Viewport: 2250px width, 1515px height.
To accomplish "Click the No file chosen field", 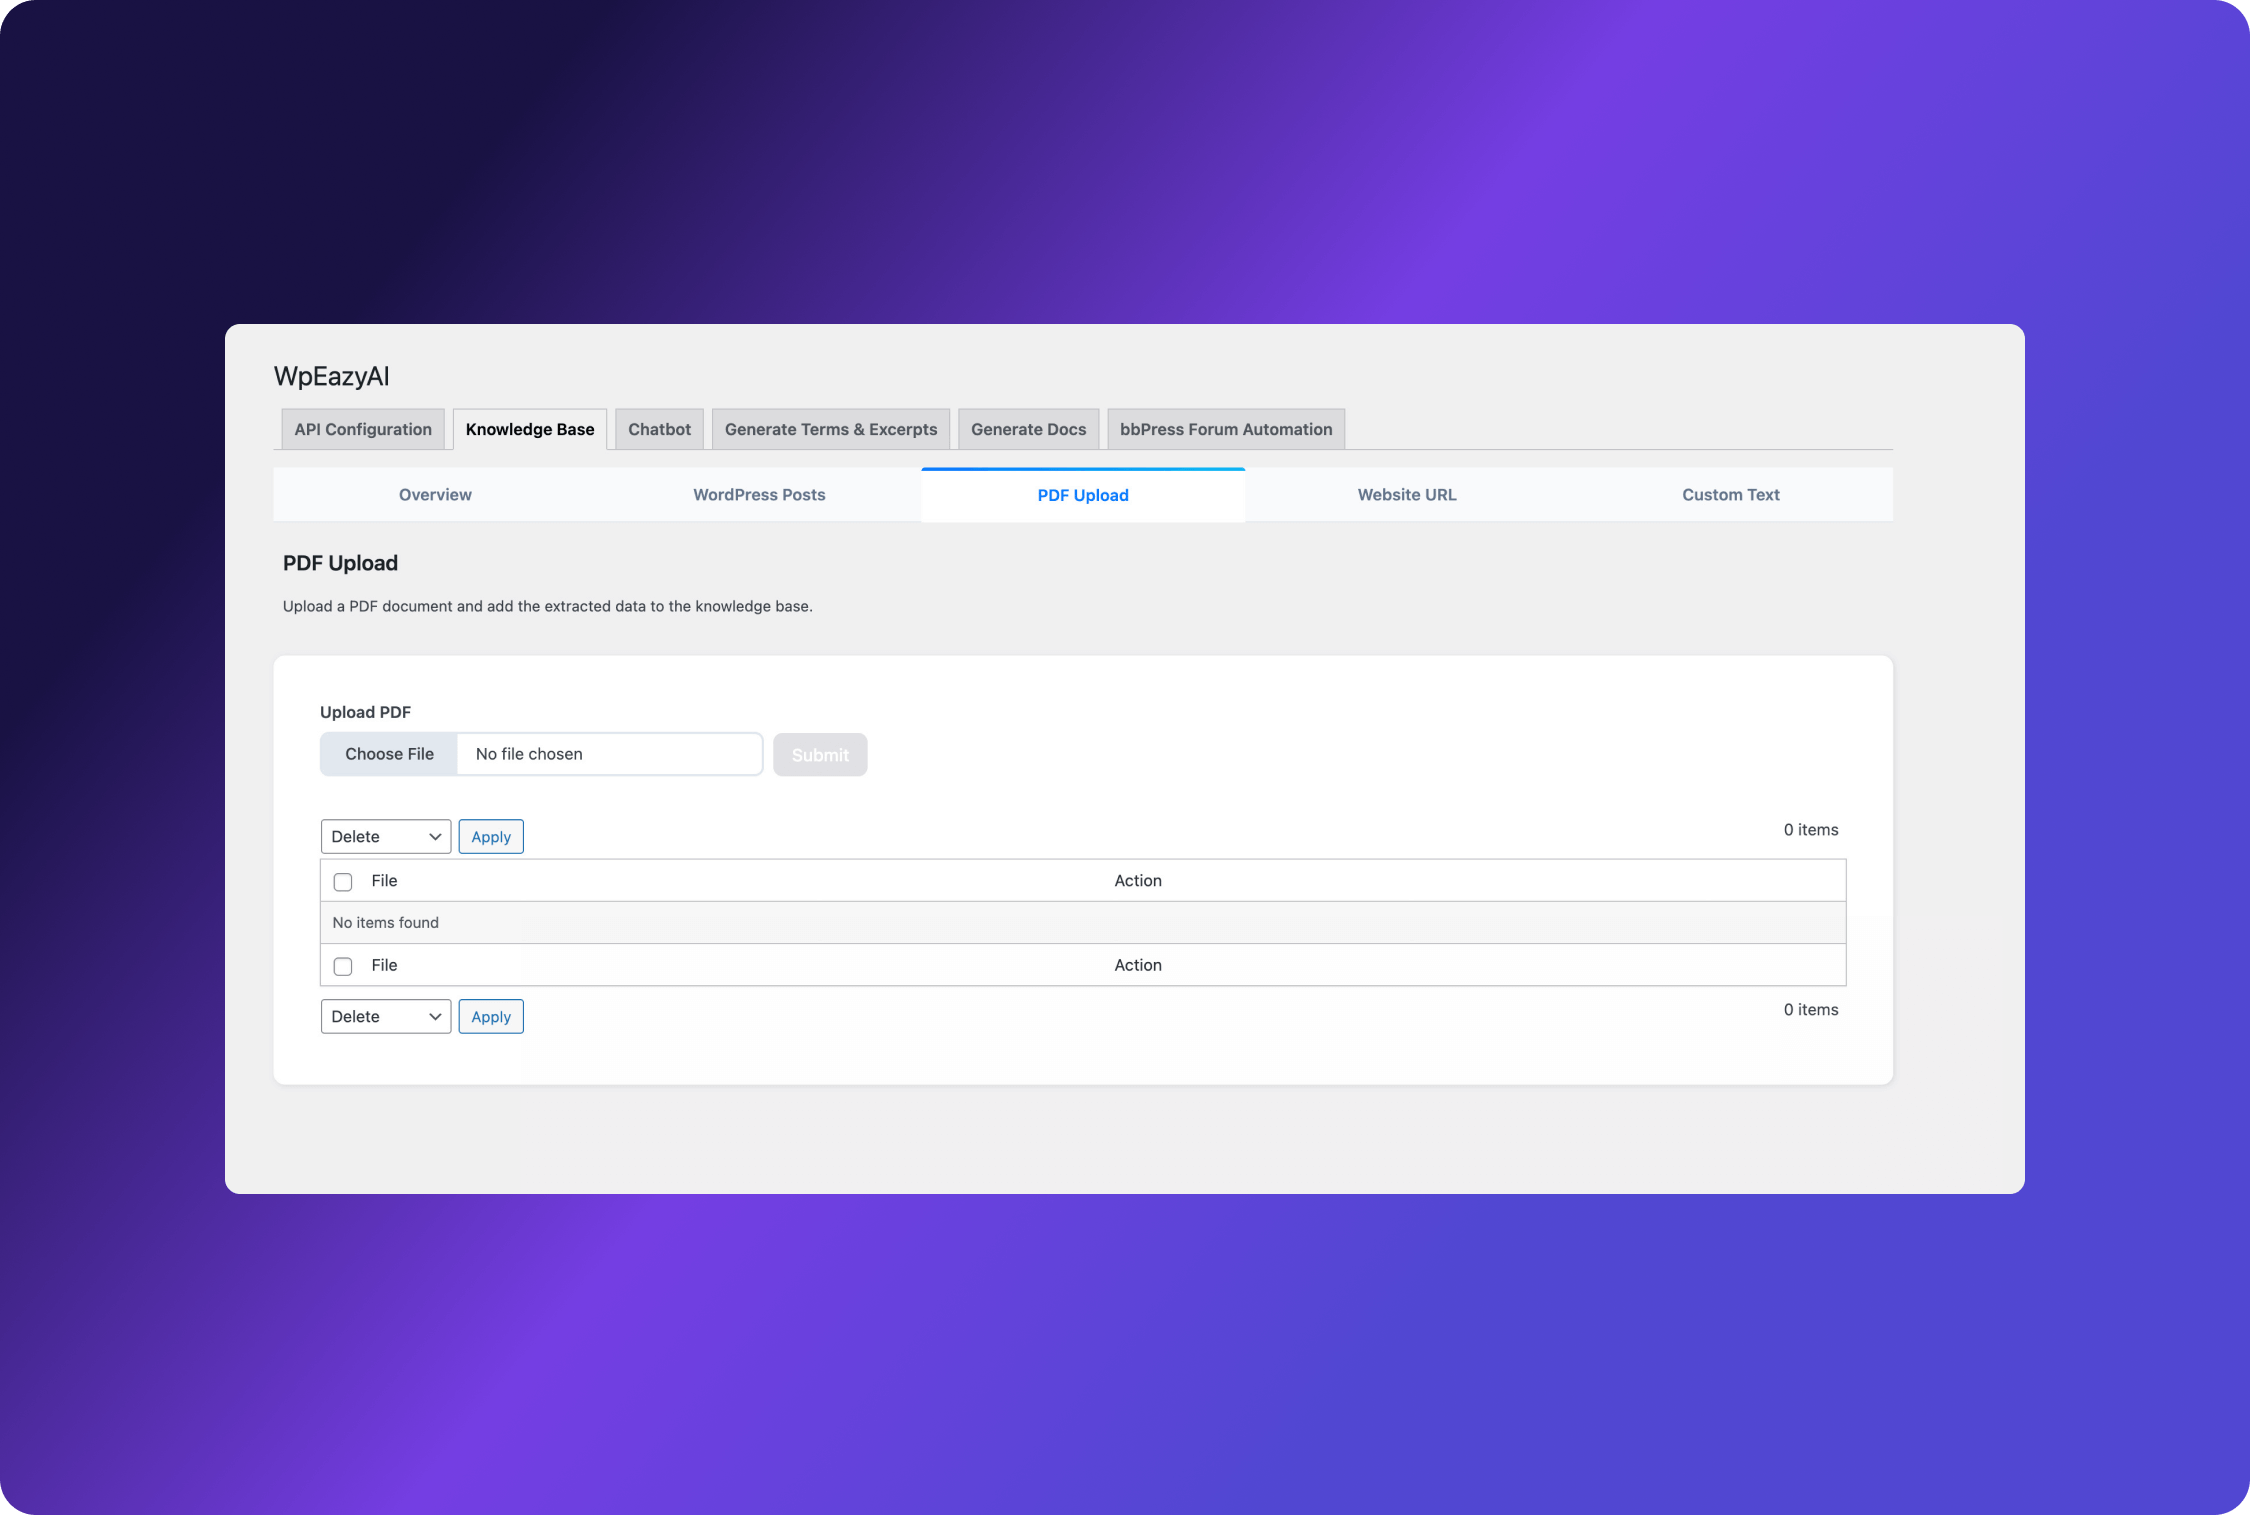I will point(608,754).
